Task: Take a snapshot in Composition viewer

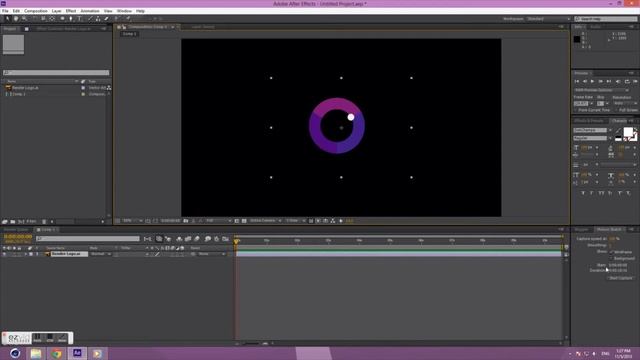Action: [186, 221]
